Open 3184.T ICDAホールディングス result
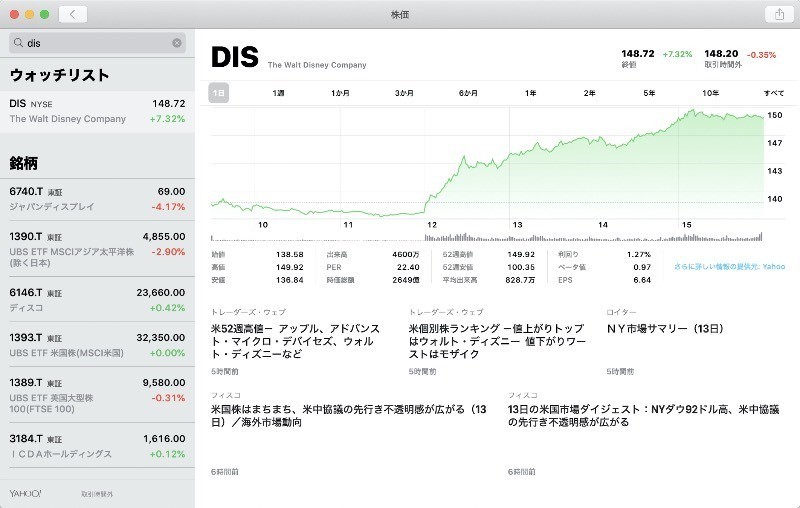Image resolution: width=800 pixels, height=508 pixels. point(97,445)
